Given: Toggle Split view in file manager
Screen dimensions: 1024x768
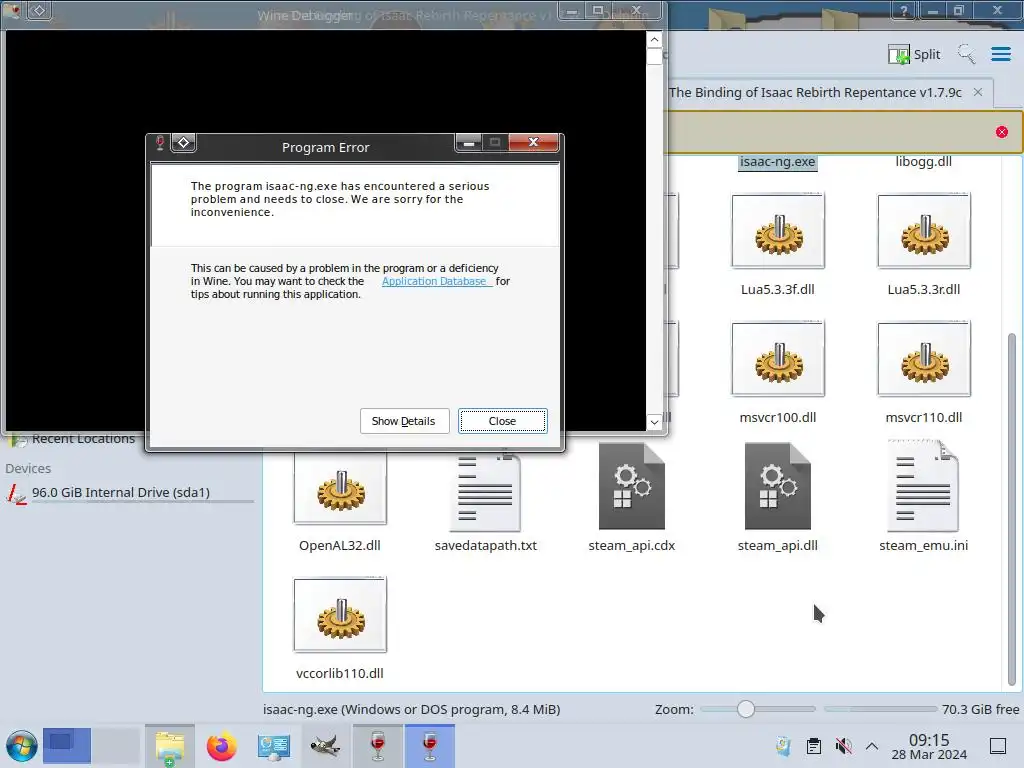Looking at the screenshot, I should (914, 54).
